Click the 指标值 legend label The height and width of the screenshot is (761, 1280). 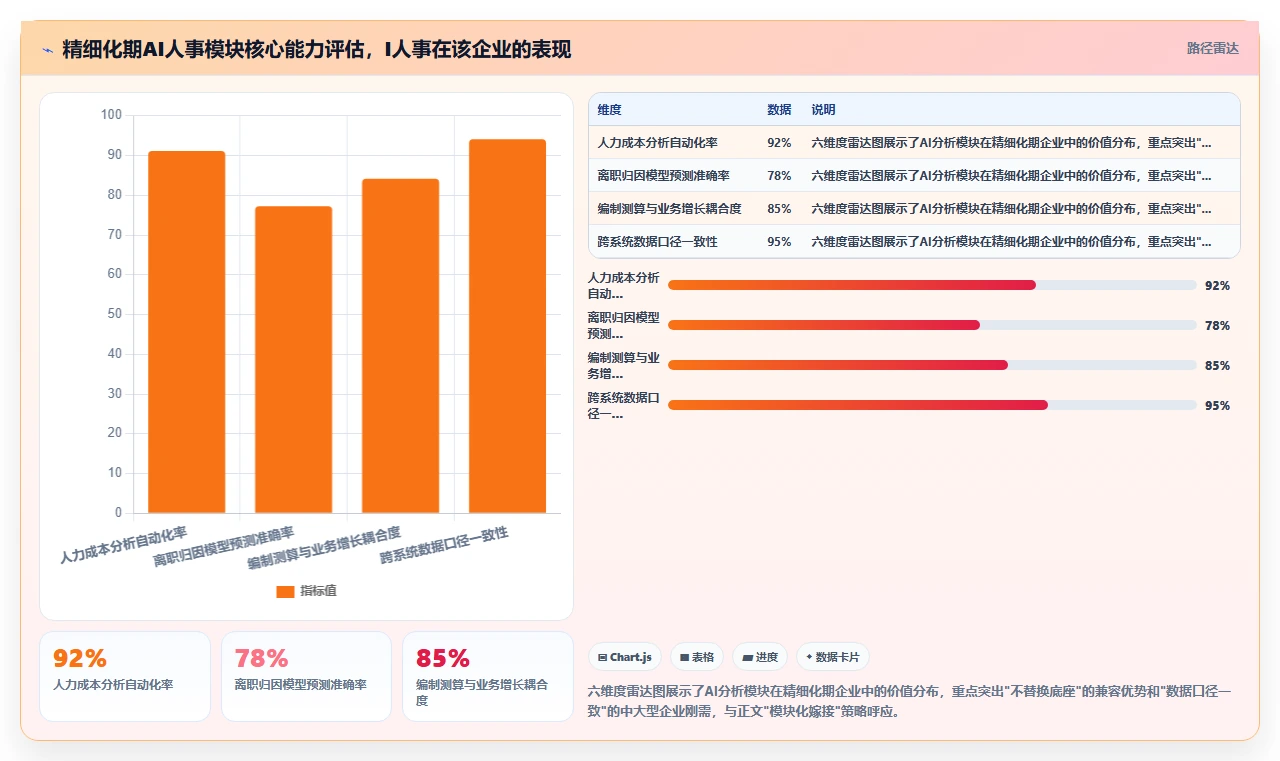(x=318, y=591)
